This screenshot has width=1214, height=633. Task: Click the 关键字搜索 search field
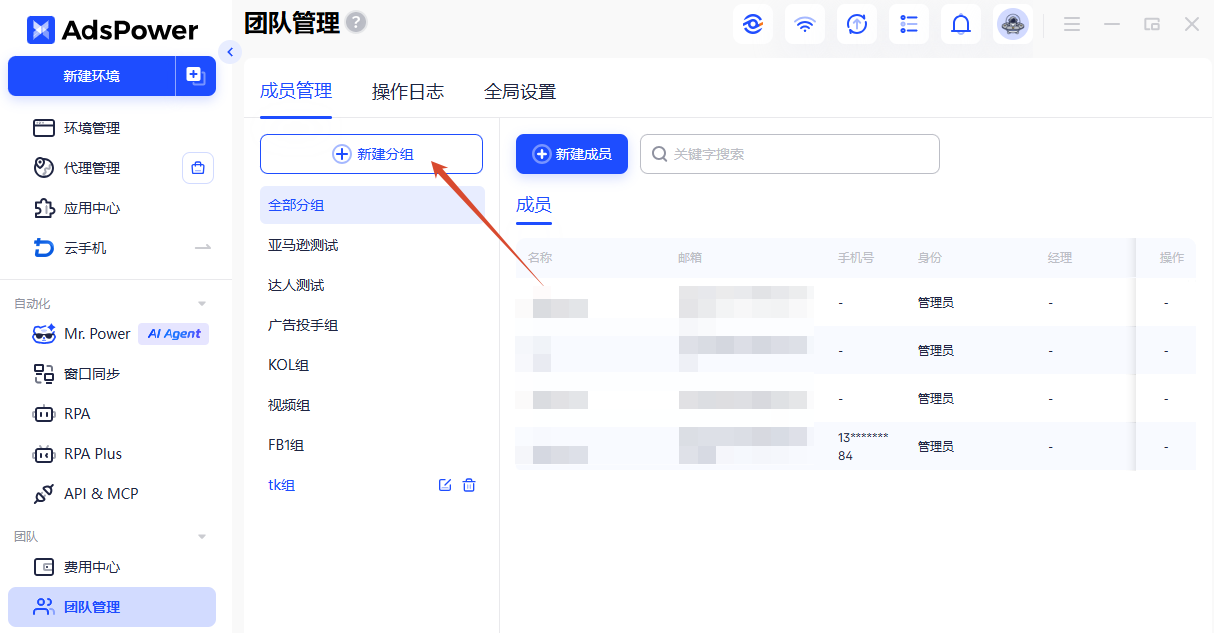(x=790, y=154)
